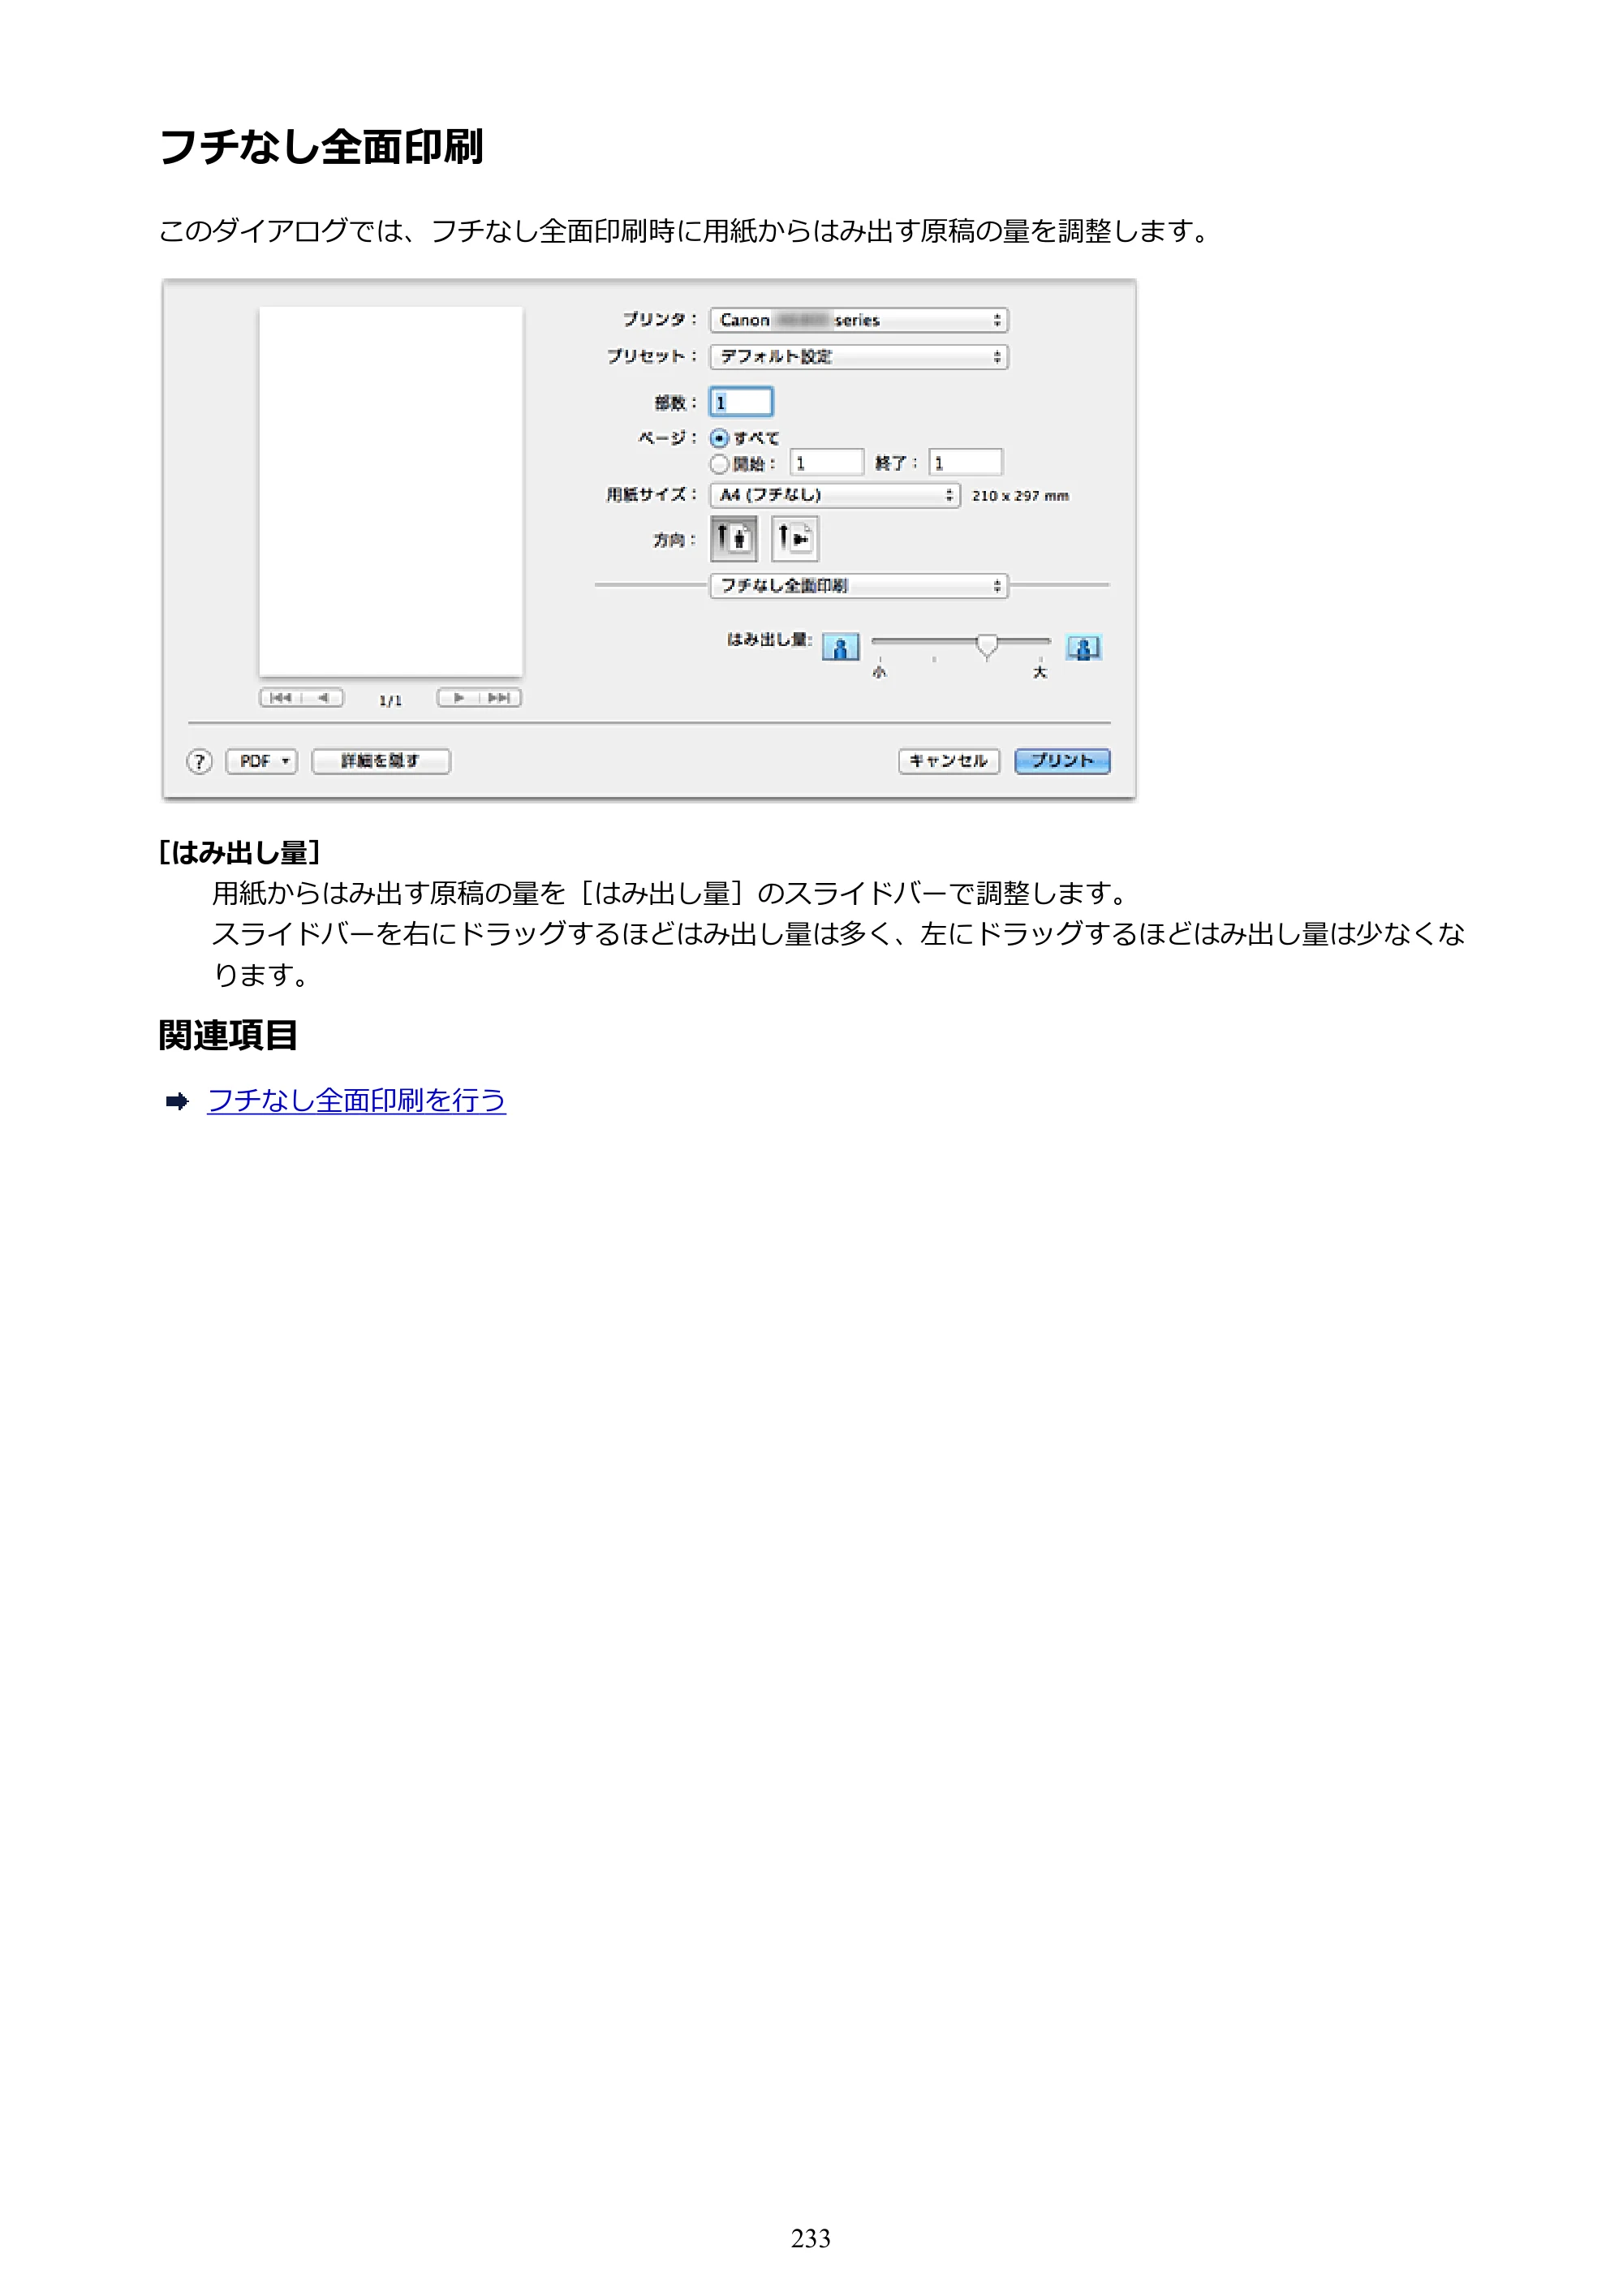
Task: Select portrait orientation icon
Action: point(733,539)
